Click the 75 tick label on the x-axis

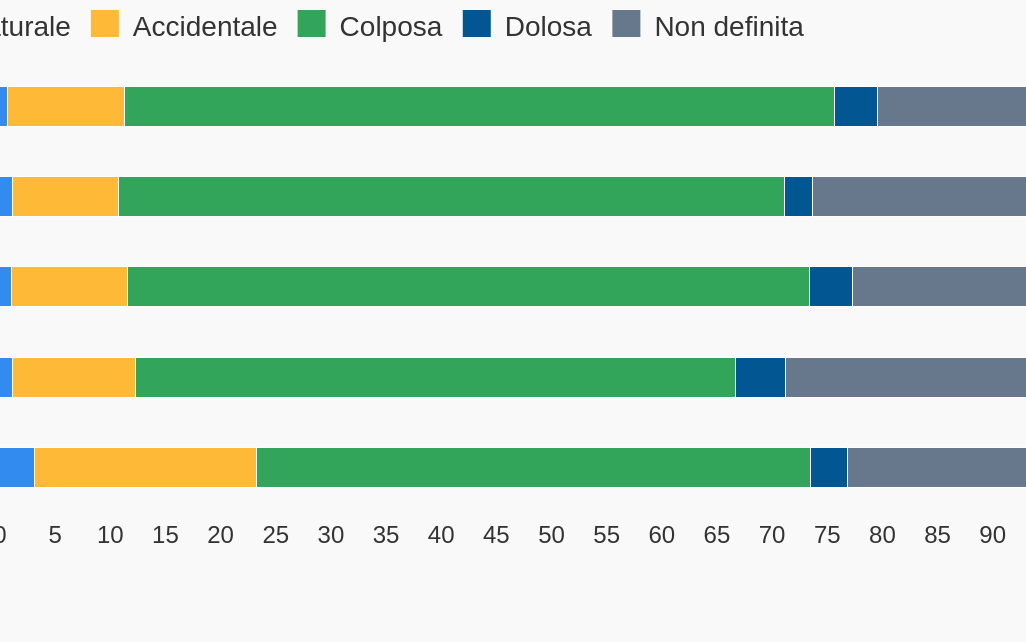[x=827, y=535]
